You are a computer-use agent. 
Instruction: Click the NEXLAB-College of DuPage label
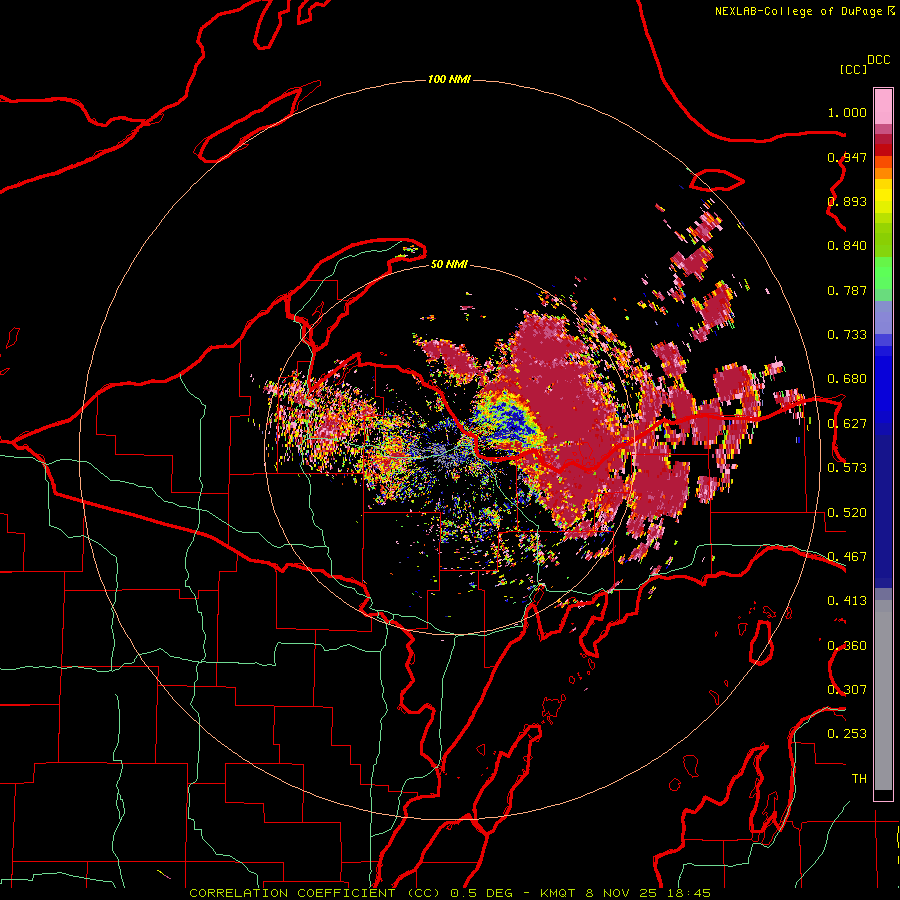click(798, 11)
